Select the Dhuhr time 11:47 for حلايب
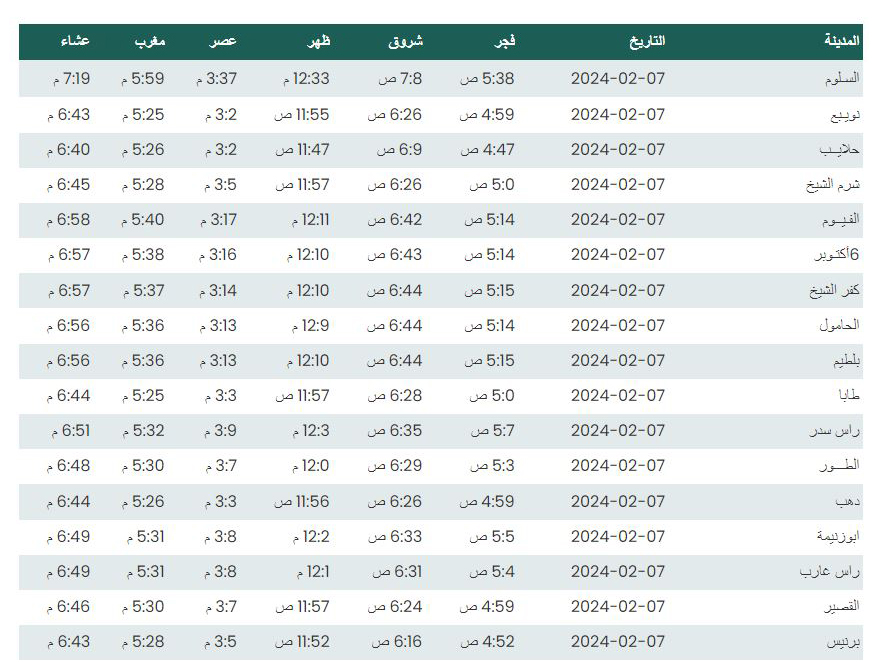The height and width of the screenshot is (662, 883). tap(302, 150)
